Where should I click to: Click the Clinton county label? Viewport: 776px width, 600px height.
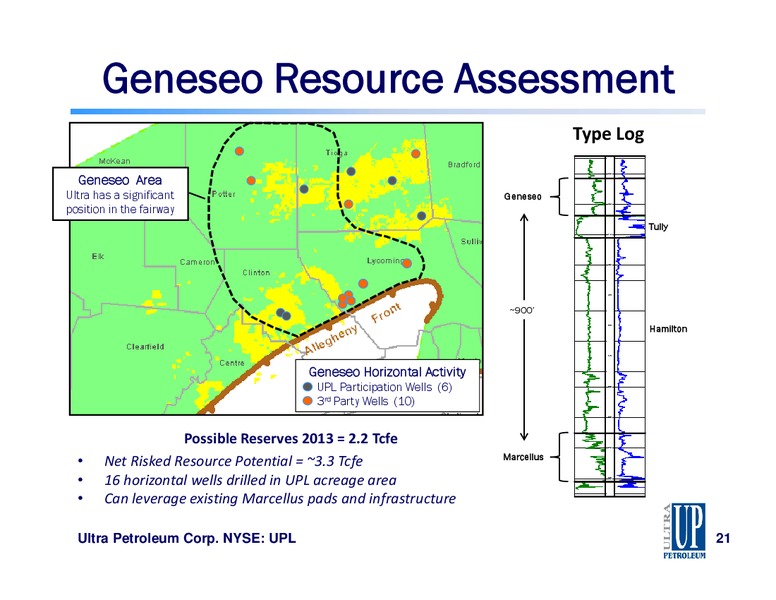click(x=256, y=272)
